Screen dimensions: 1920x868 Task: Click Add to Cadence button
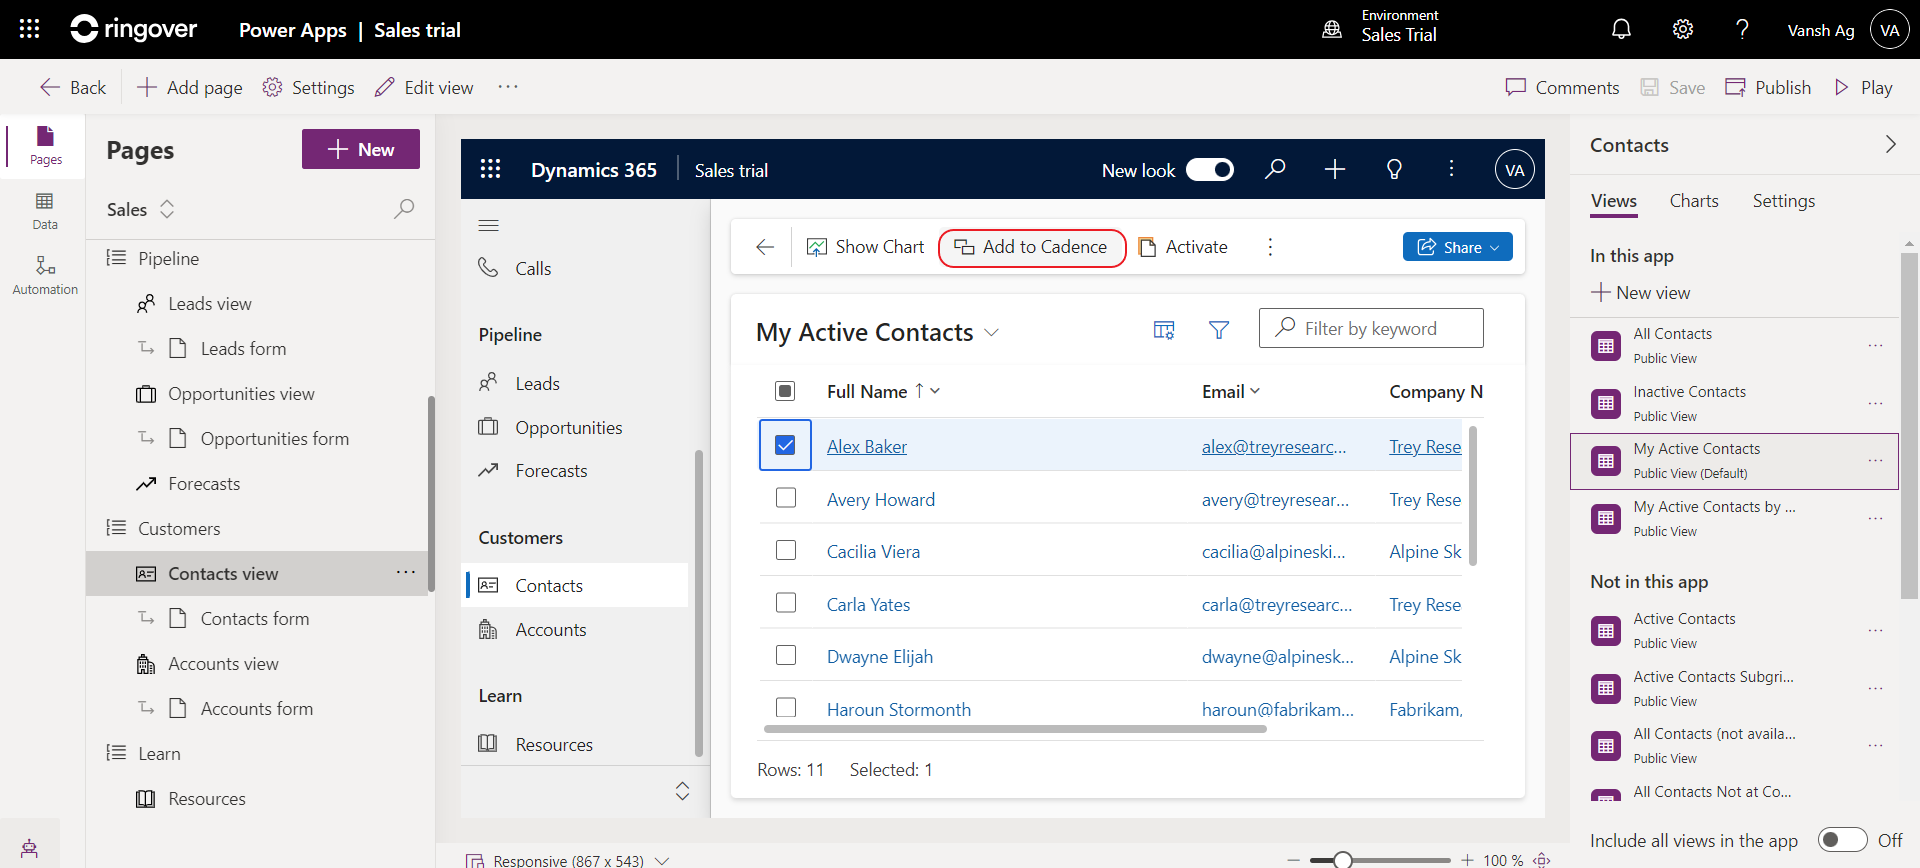pos(1032,247)
